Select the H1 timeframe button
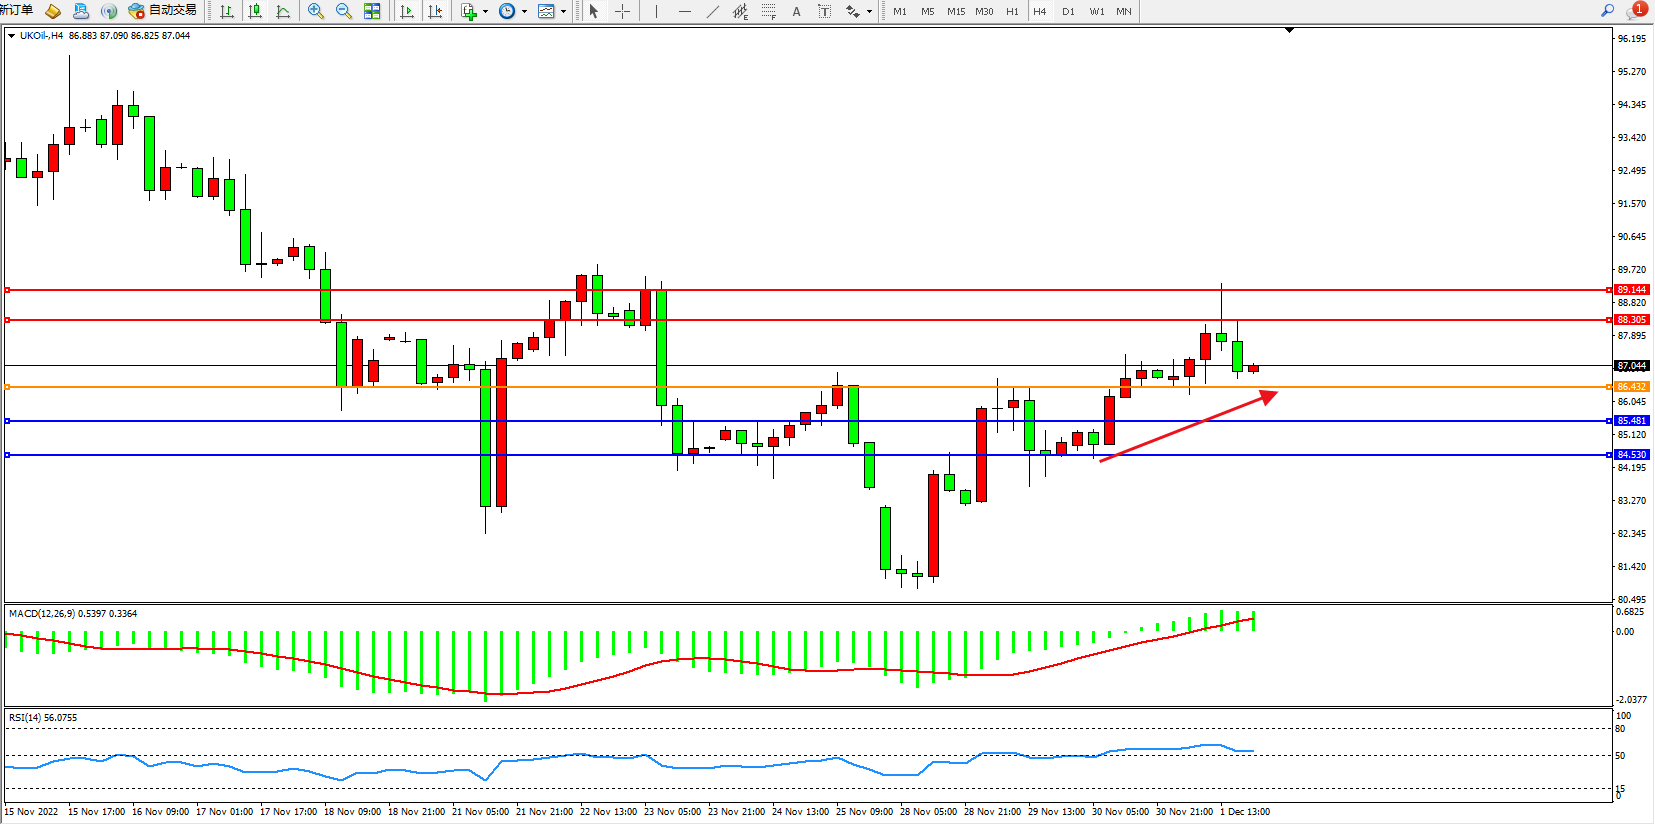 pos(1012,11)
